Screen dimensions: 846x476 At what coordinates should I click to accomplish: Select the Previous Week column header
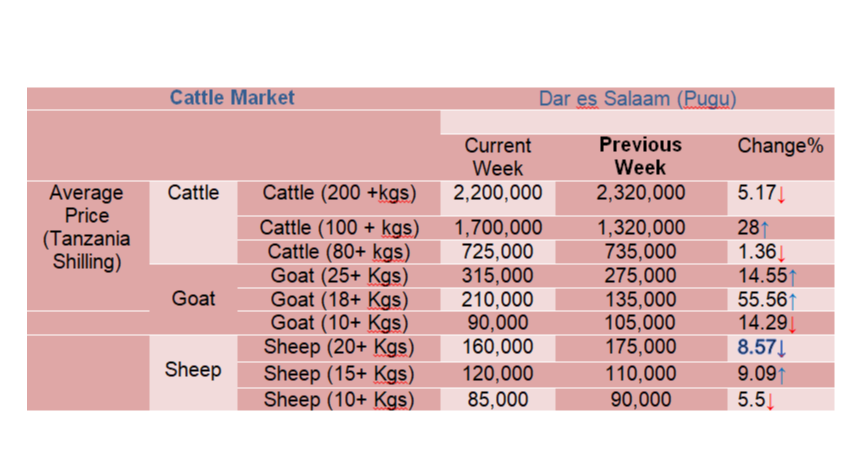[640, 157]
